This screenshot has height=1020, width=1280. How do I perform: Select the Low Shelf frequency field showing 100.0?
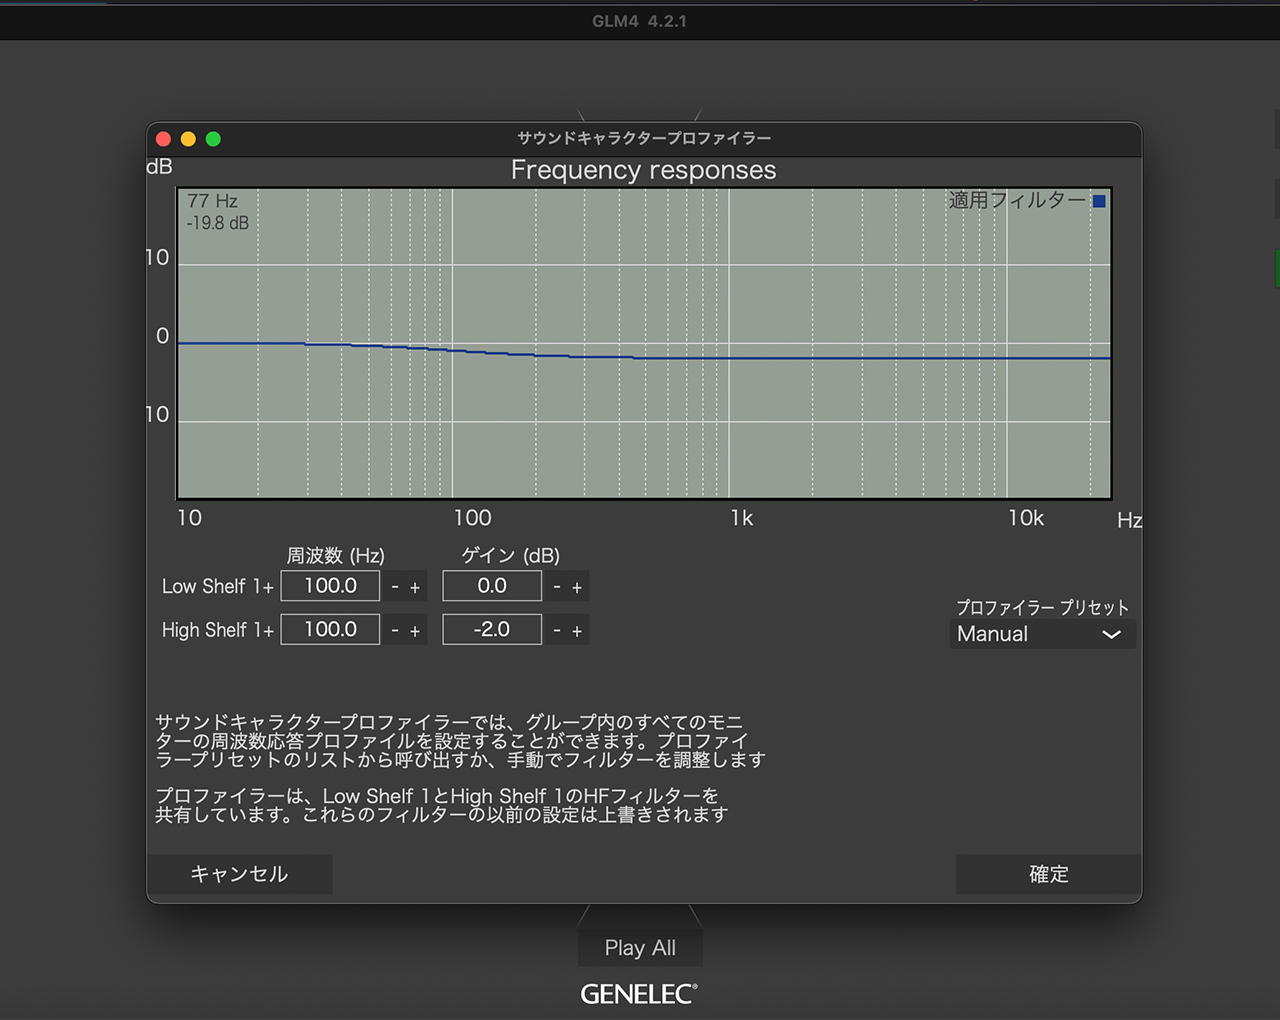tap(330, 586)
